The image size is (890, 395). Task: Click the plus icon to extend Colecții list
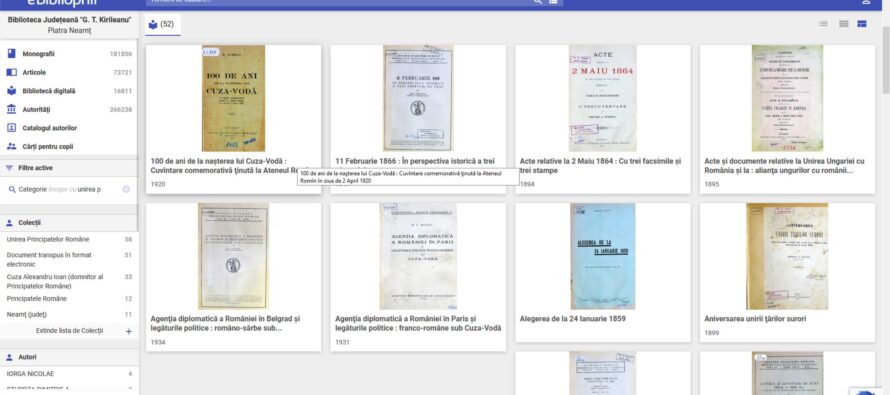(x=129, y=331)
